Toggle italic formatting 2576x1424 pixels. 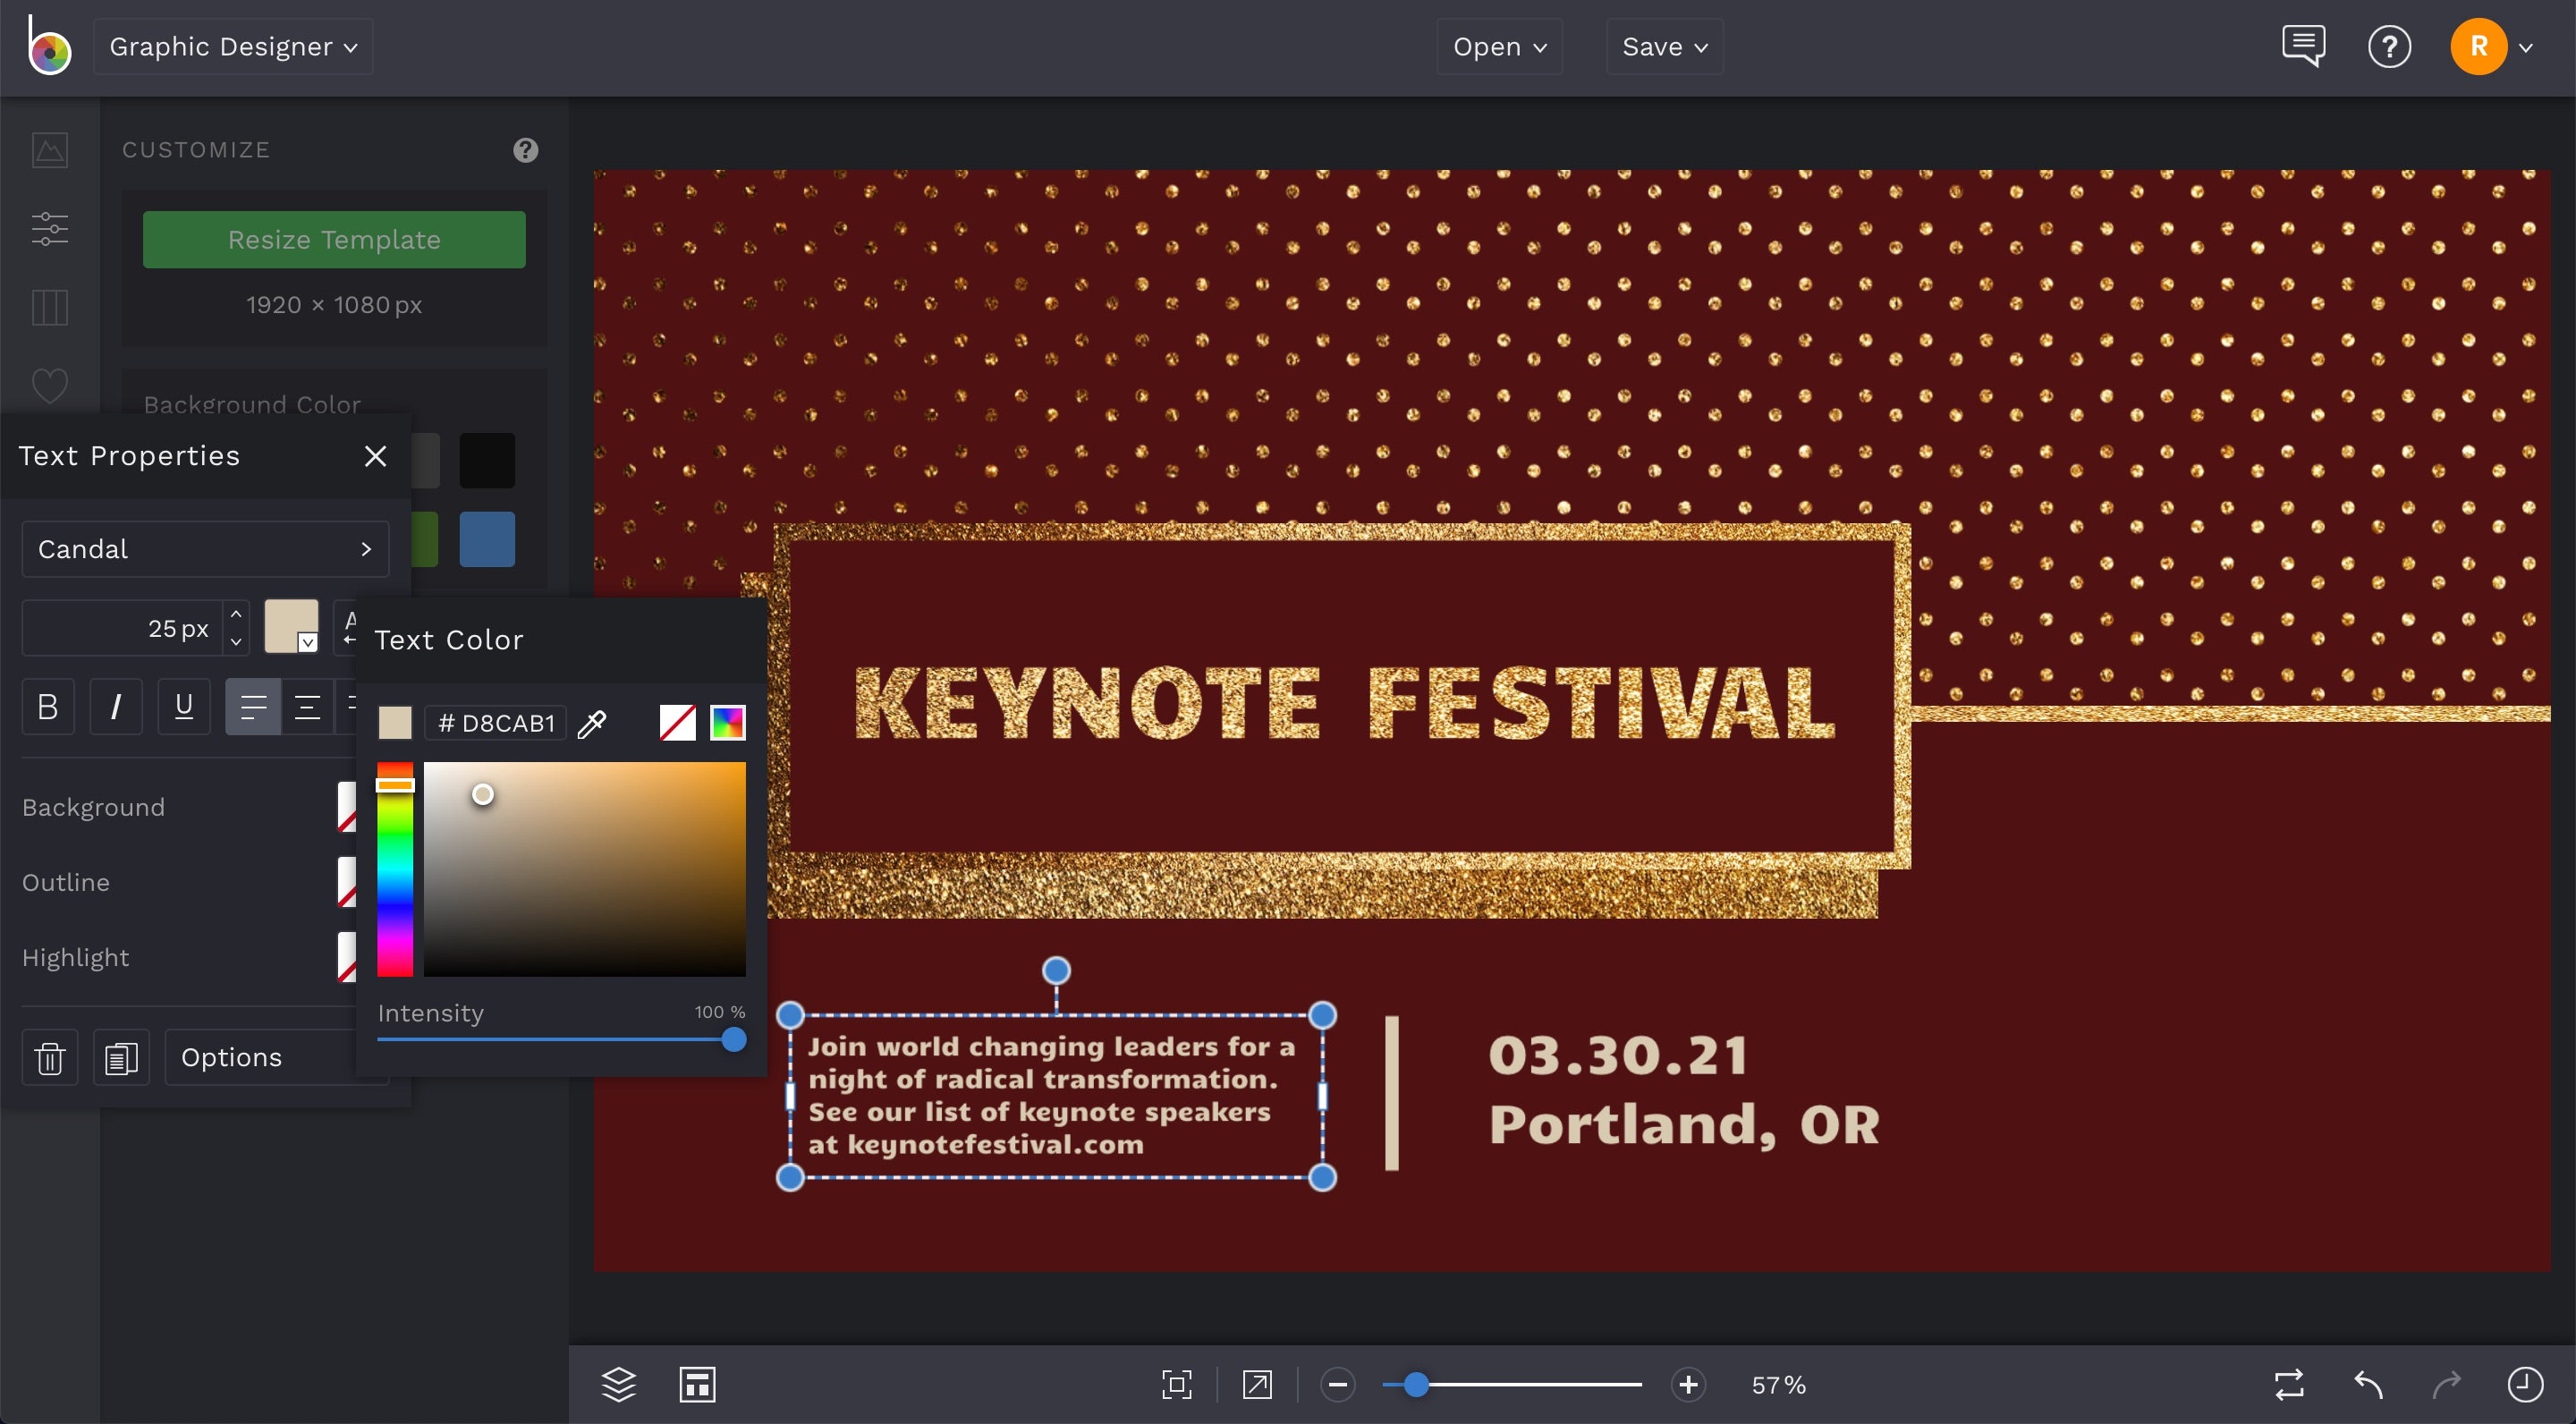(115, 707)
